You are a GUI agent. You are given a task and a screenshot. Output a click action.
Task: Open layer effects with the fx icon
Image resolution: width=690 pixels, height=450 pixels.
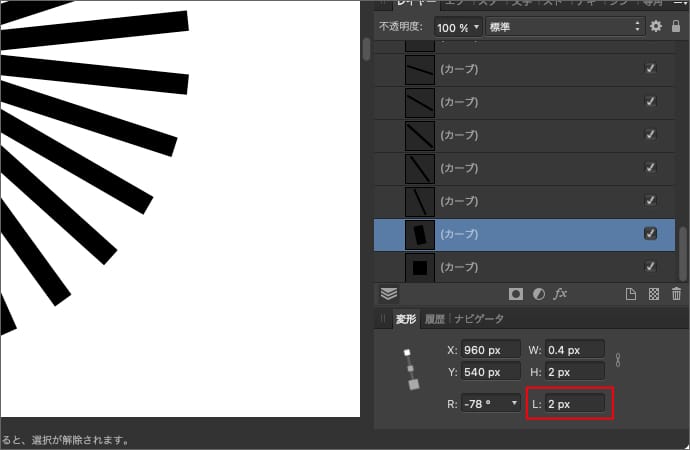coord(561,294)
